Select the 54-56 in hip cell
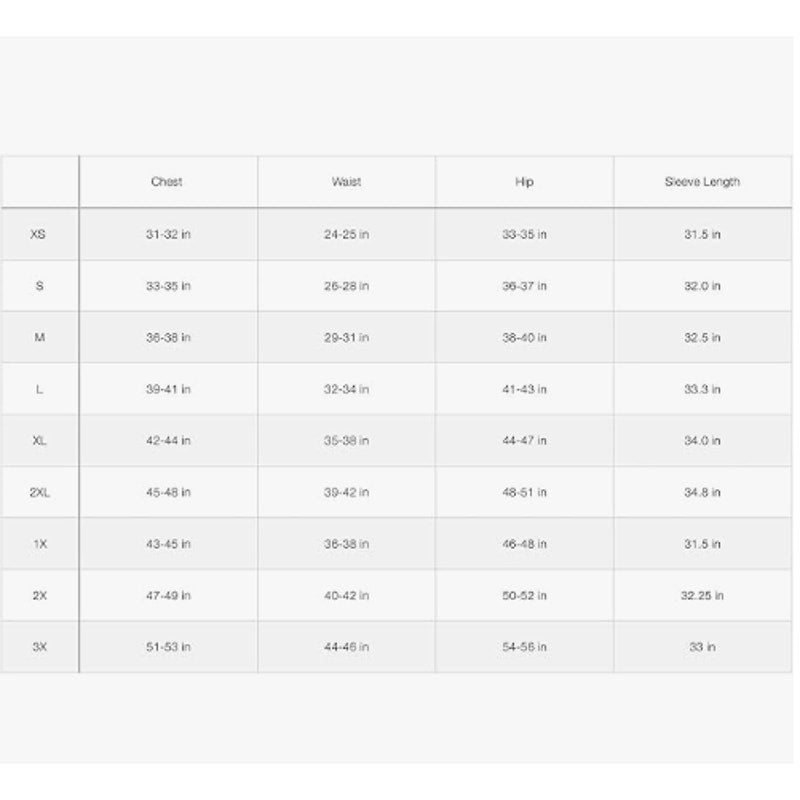The width and height of the screenshot is (800, 800). pyautogui.click(x=524, y=647)
